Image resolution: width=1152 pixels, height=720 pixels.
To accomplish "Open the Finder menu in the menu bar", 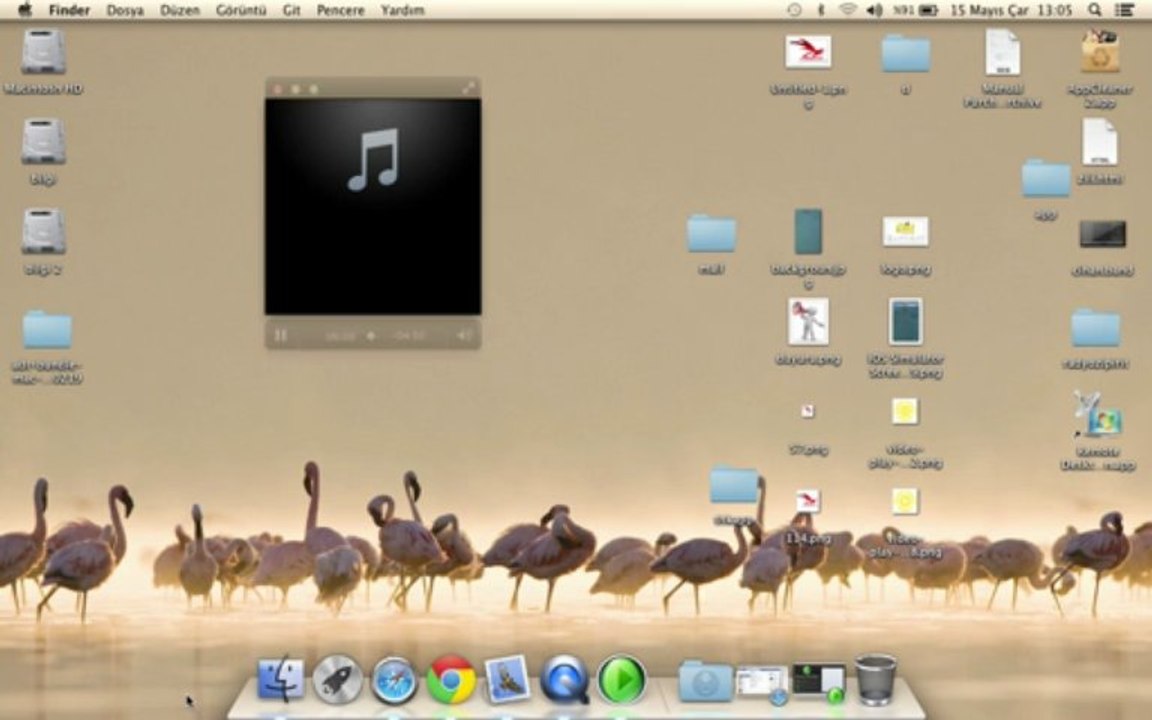I will click(x=69, y=10).
